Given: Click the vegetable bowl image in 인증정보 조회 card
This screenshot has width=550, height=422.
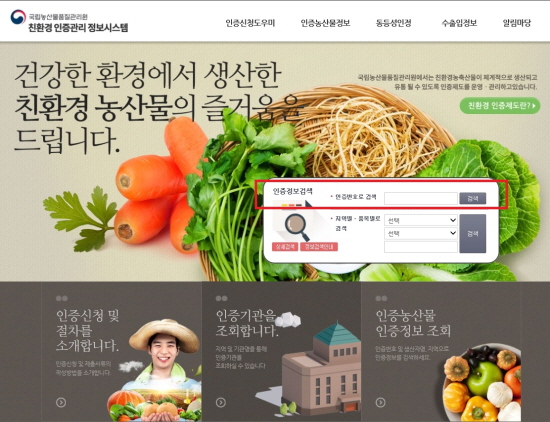Looking at the screenshot, I should tap(482, 383).
